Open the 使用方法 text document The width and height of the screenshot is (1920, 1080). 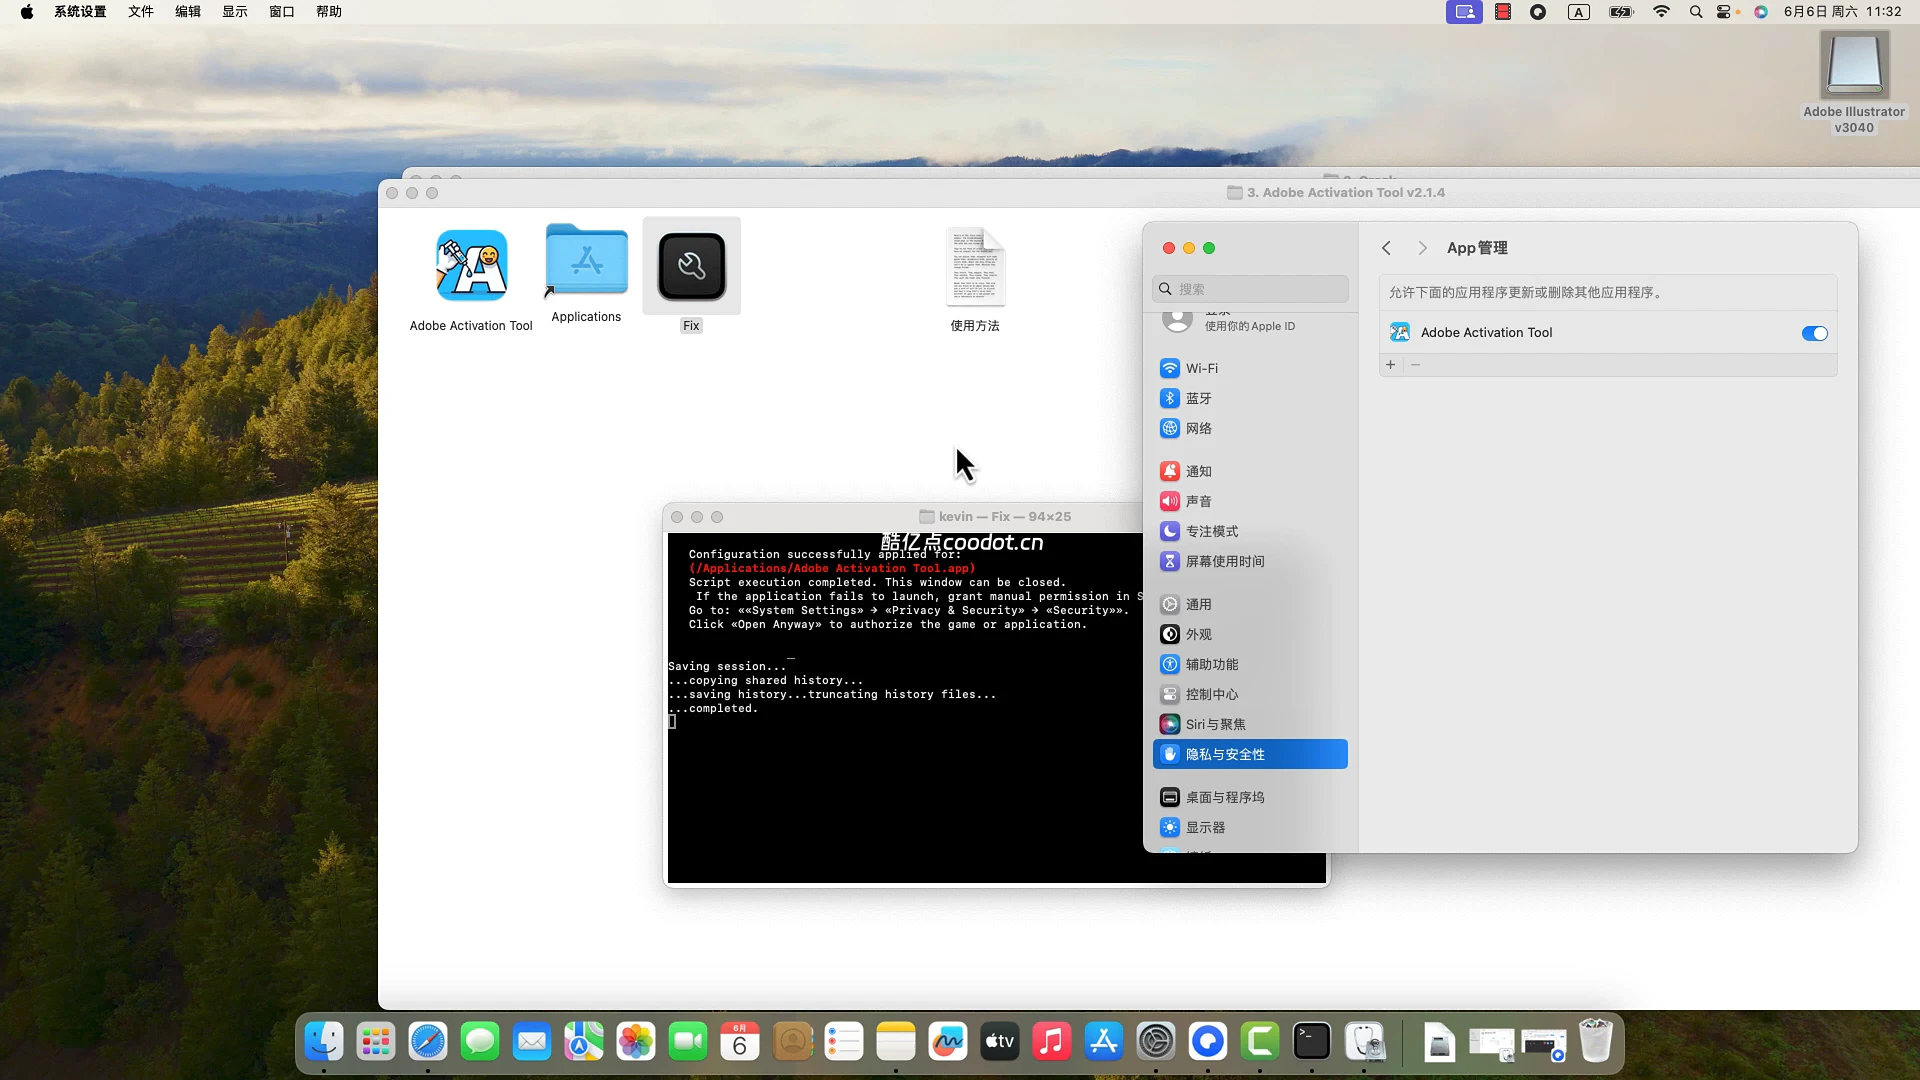pyautogui.click(x=975, y=266)
